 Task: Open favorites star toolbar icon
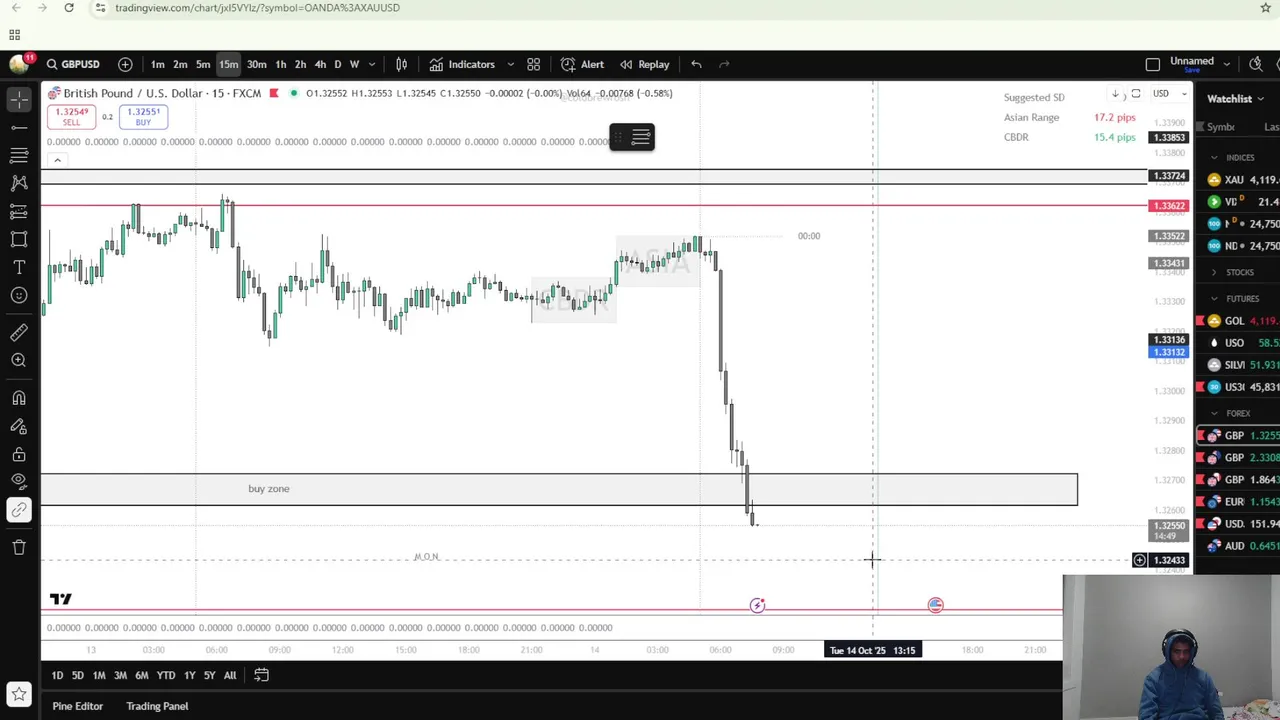[19, 693]
